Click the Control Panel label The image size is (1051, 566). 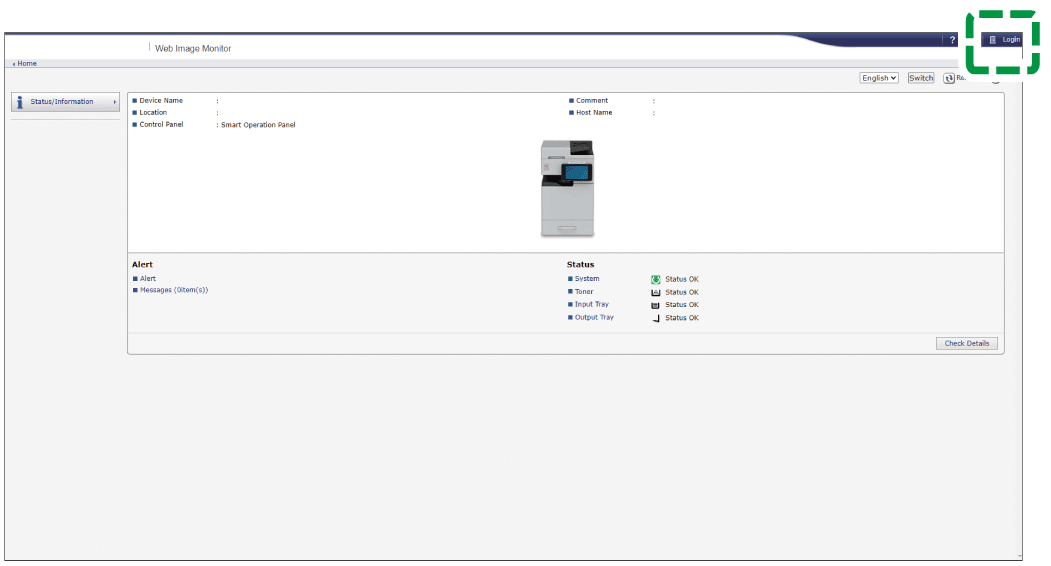tap(161, 125)
